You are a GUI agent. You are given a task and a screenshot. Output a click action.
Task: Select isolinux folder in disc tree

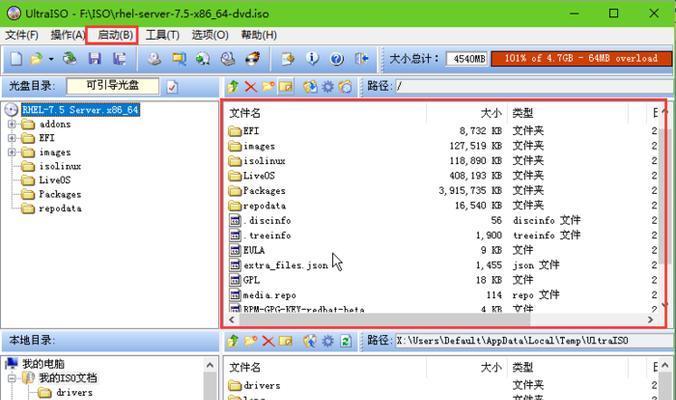point(59,166)
